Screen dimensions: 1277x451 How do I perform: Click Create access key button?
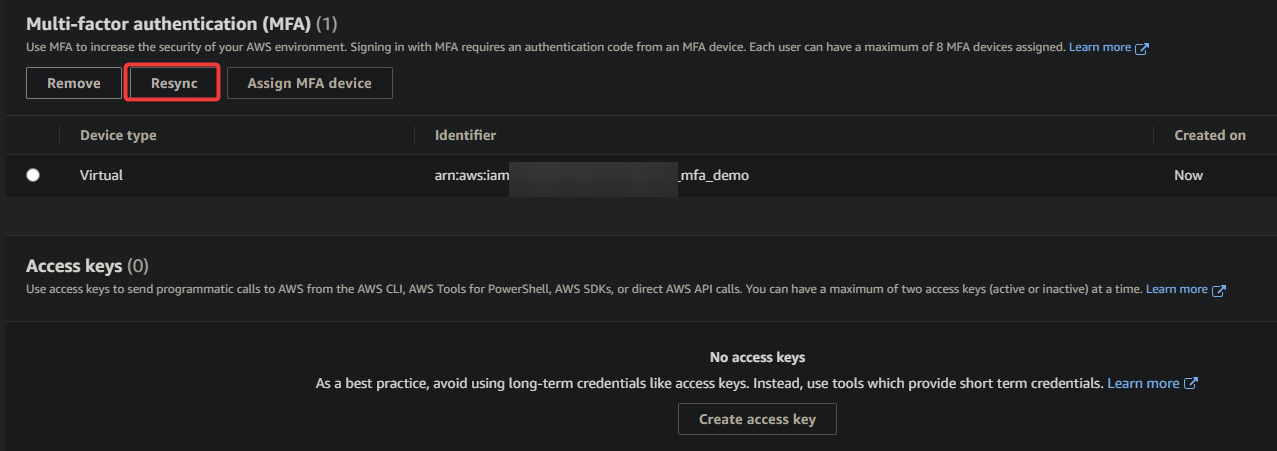[x=757, y=419]
